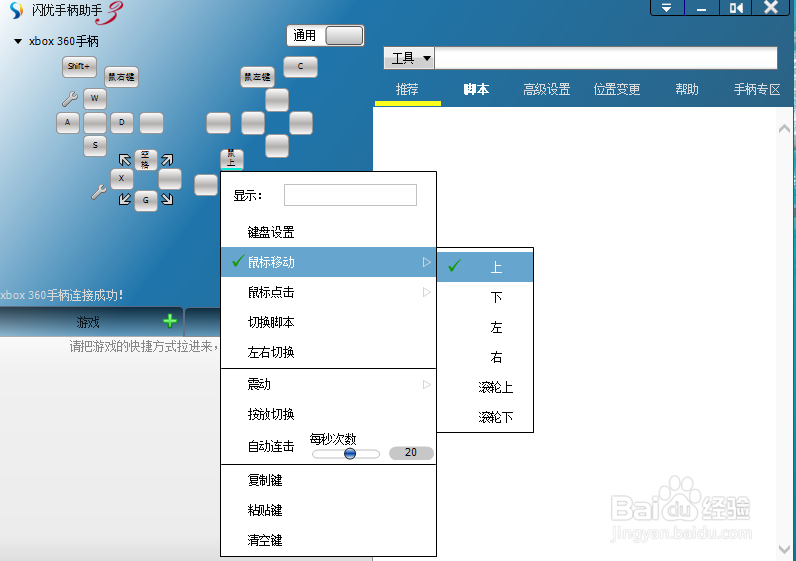This screenshot has width=796, height=561.
Task: Select 上 in the mouse move submenu
Action: tap(485, 267)
